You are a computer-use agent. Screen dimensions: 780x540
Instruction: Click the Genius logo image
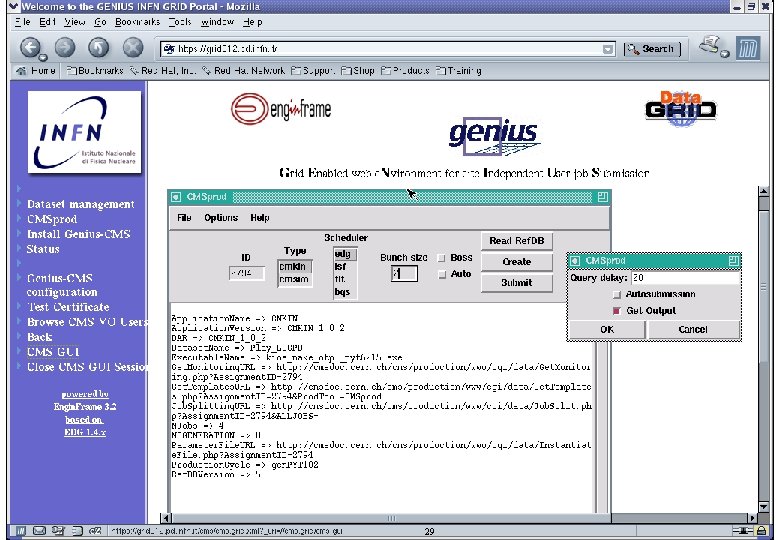493,136
